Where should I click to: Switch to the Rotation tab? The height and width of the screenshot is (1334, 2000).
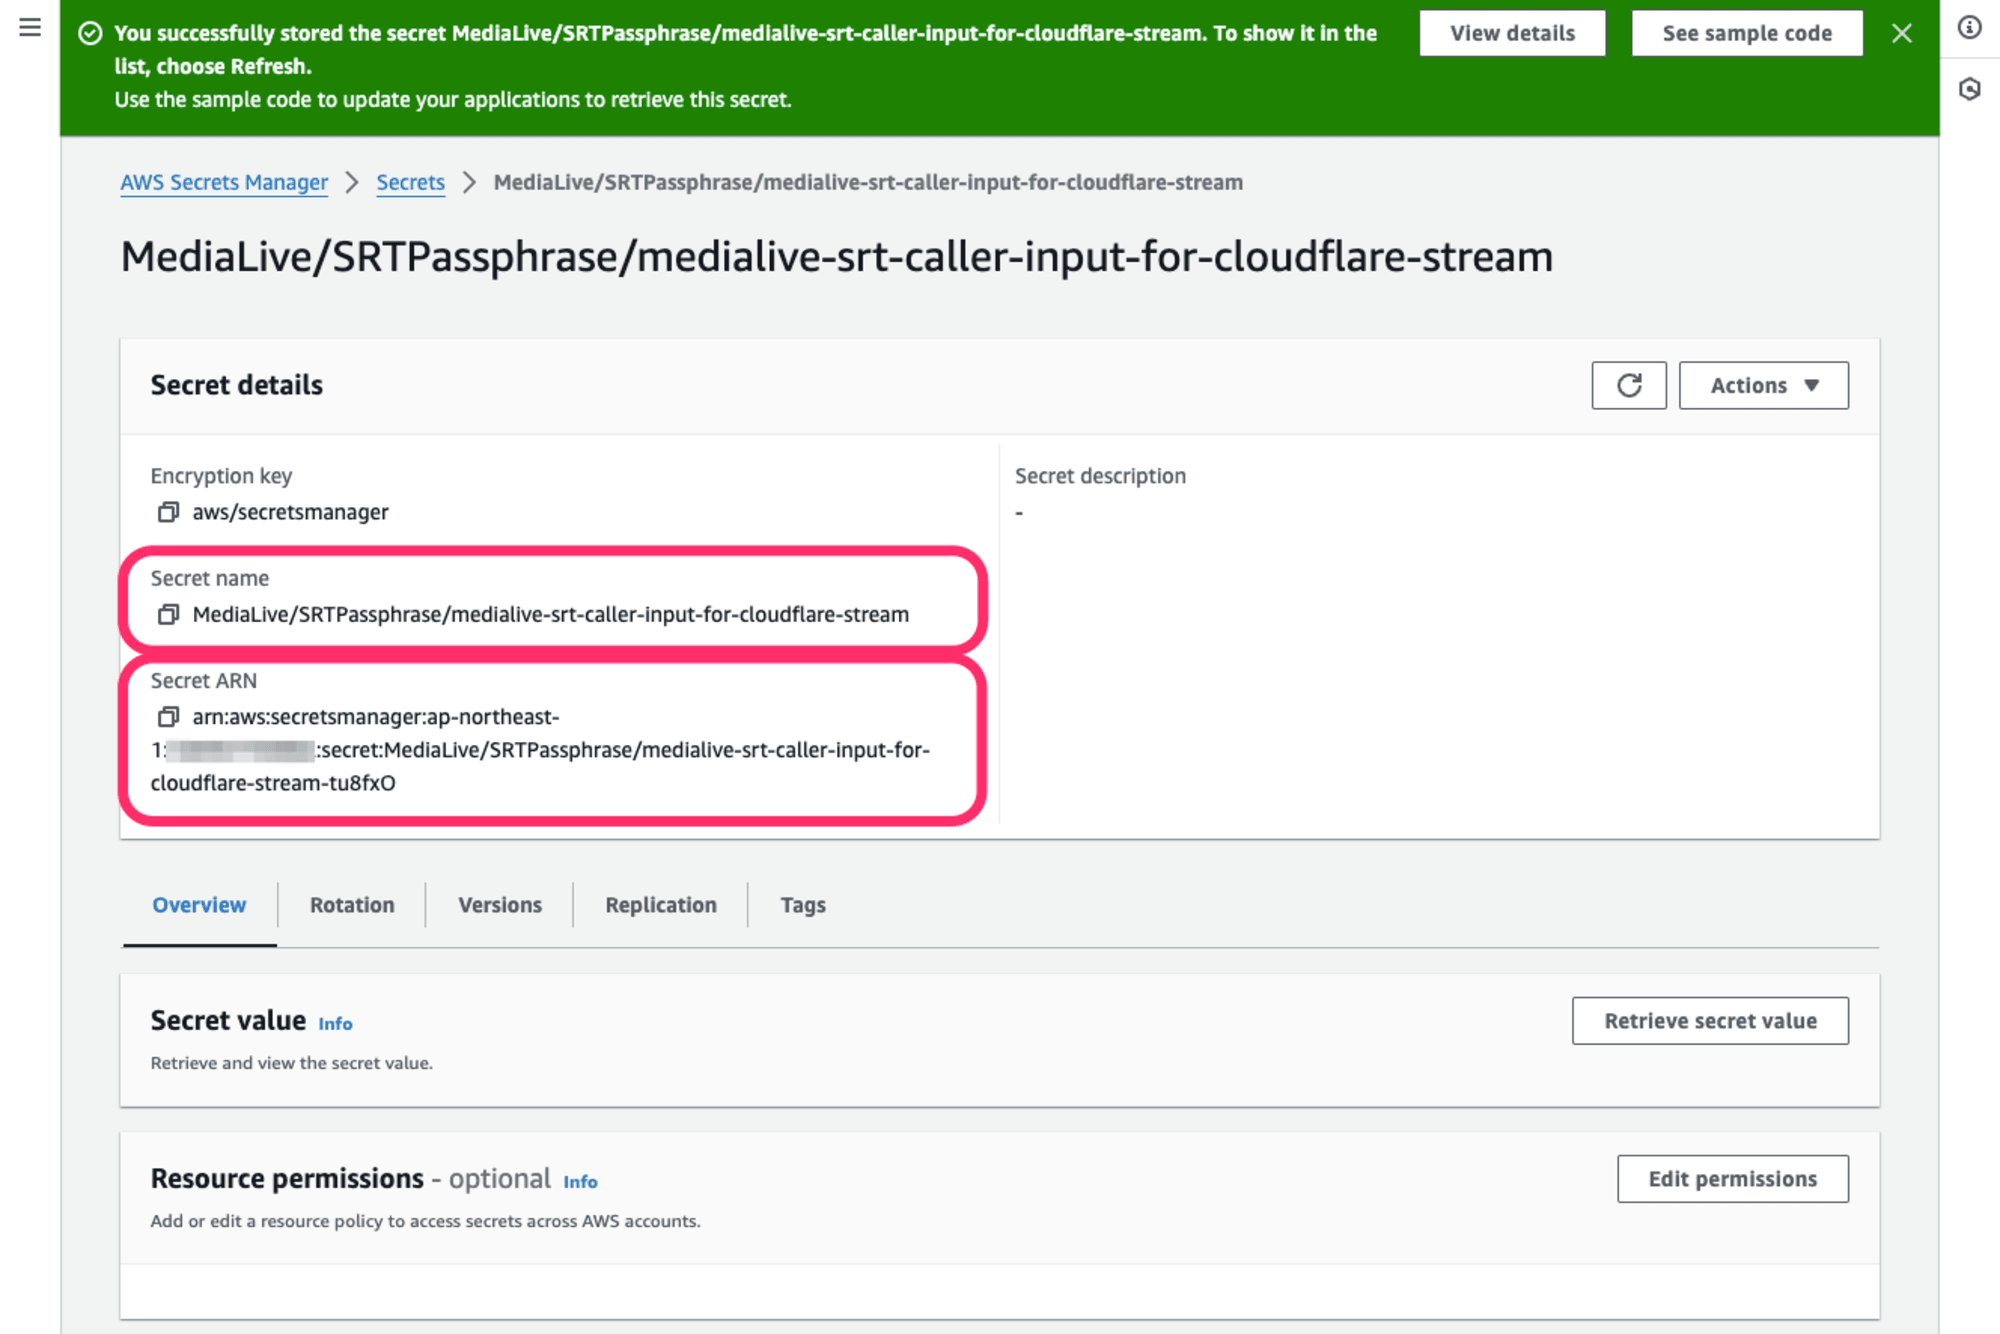[352, 904]
